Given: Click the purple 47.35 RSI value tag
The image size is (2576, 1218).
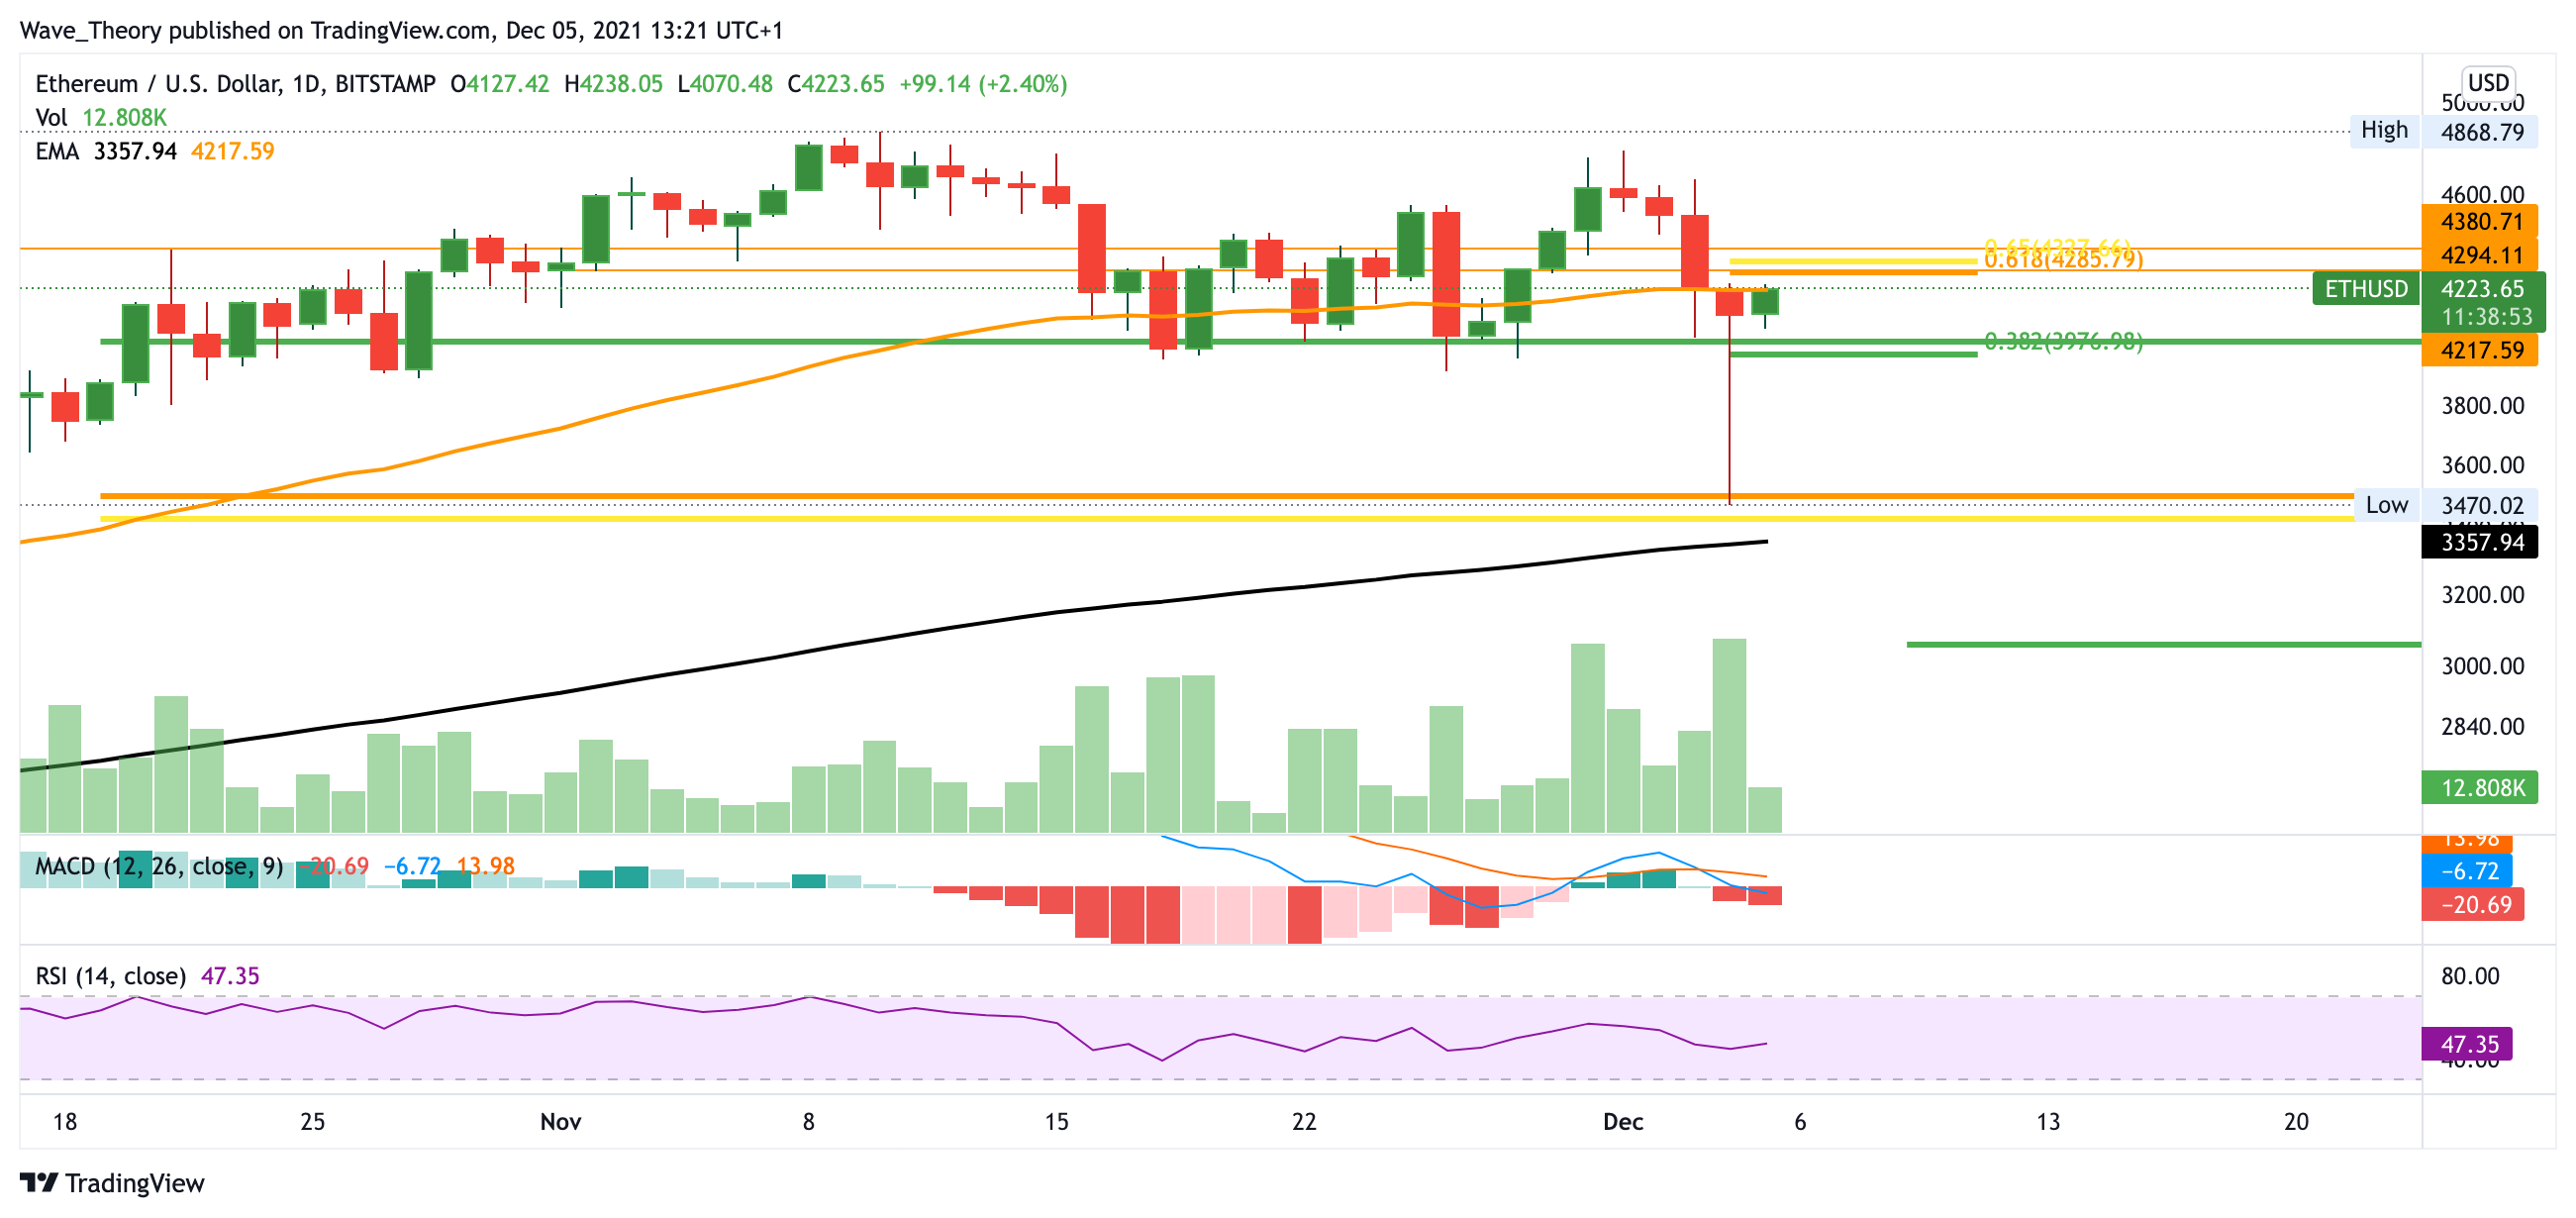Looking at the screenshot, I should pyautogui.click(x=2468, y=1044).
